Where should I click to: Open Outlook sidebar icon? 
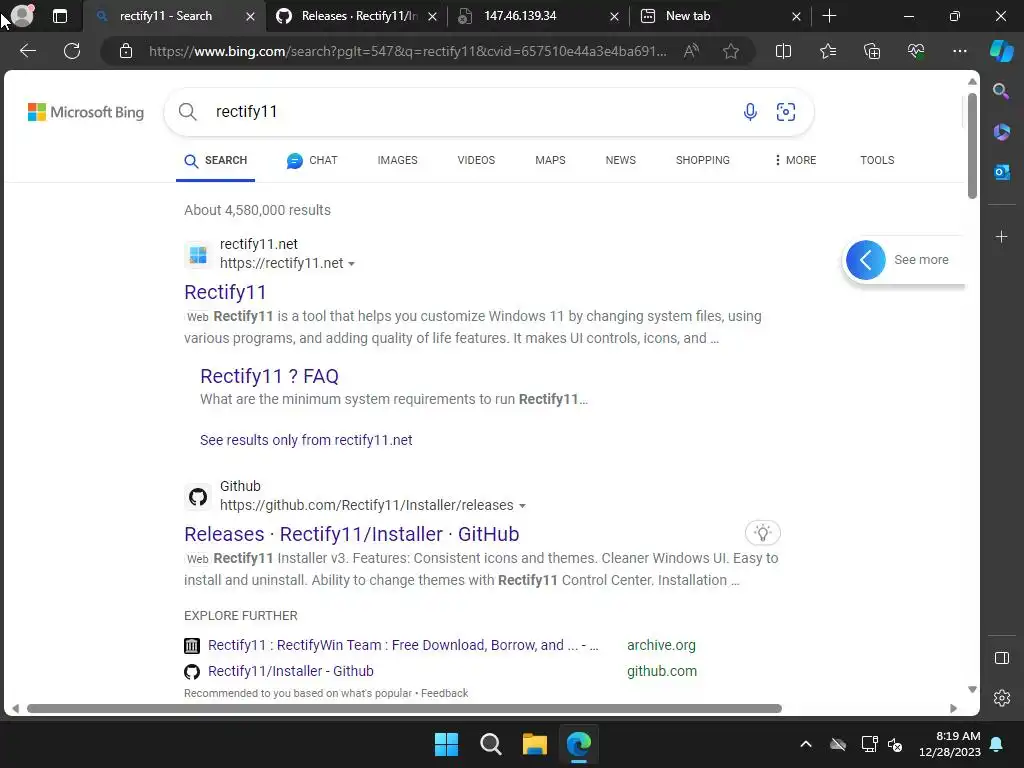tap(1001, 172)
